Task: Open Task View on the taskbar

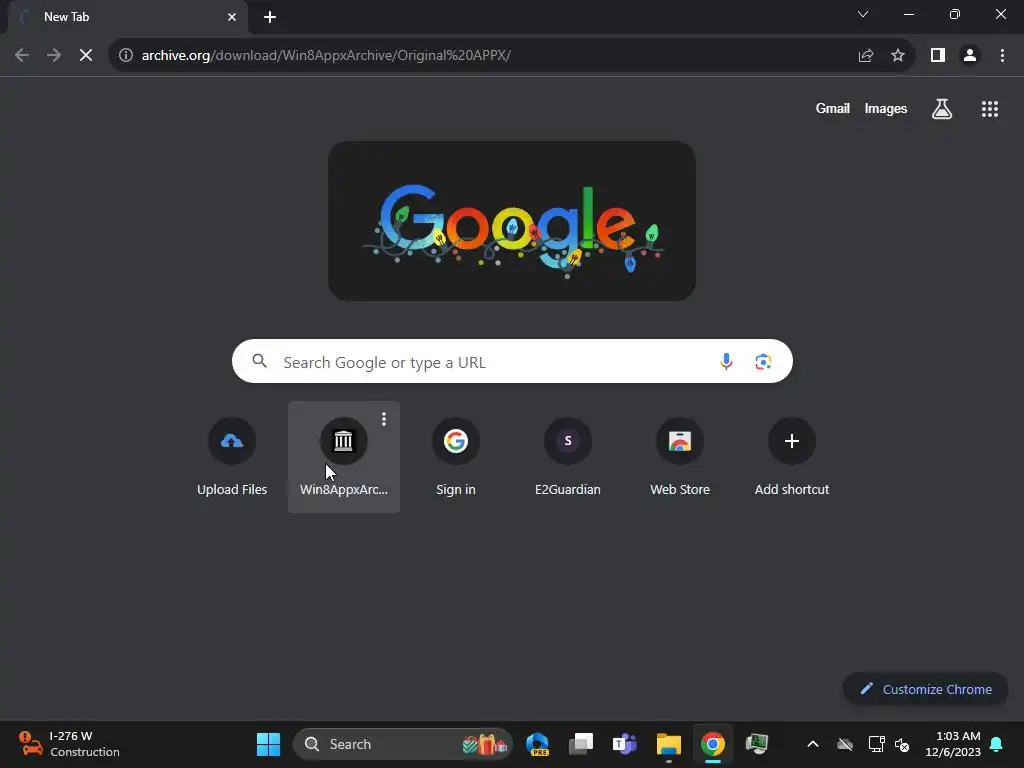Action: point(581,744)
